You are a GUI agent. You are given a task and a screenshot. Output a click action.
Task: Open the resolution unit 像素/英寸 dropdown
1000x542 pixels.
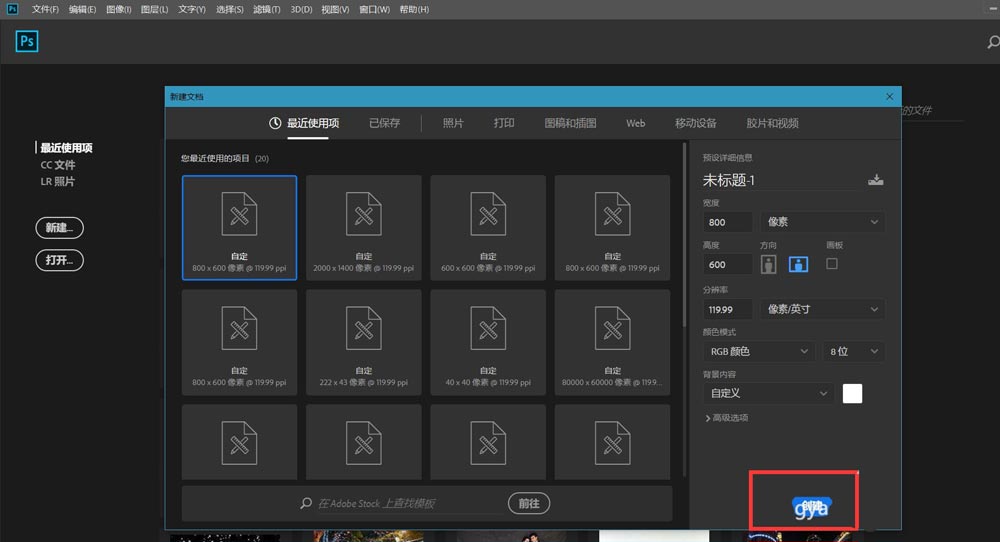(x=822, y=309)
